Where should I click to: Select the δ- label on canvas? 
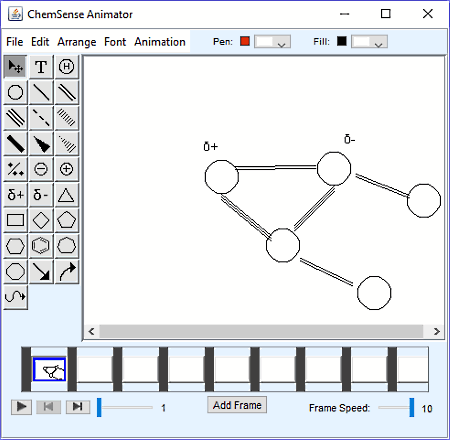click(349, 139)
